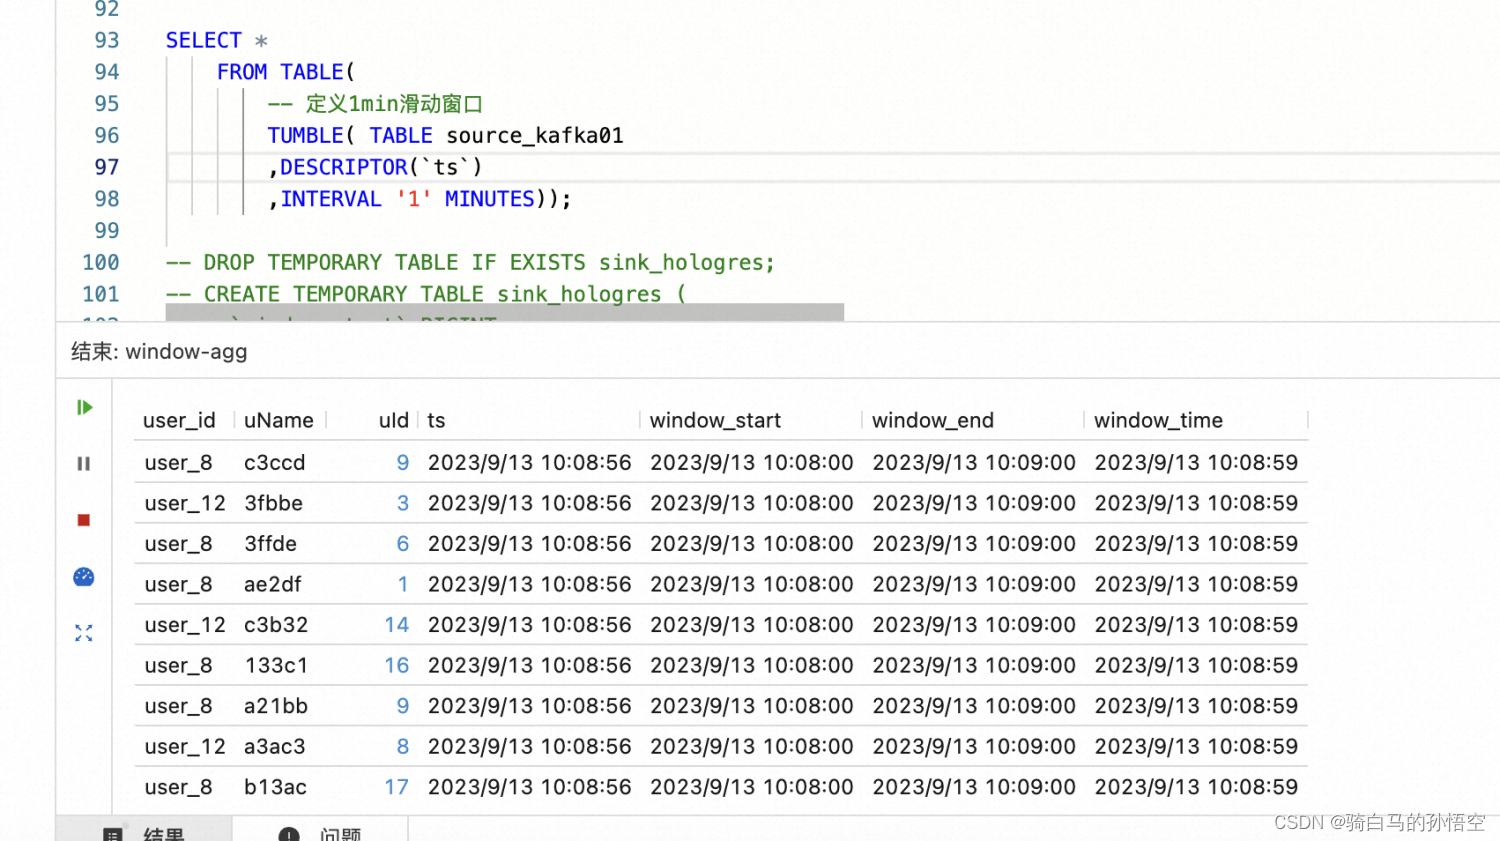Click the fullscreen expand arrows icon
Image resolution: width=1500 pixels, height=841 pixels.
click(84, 633)
